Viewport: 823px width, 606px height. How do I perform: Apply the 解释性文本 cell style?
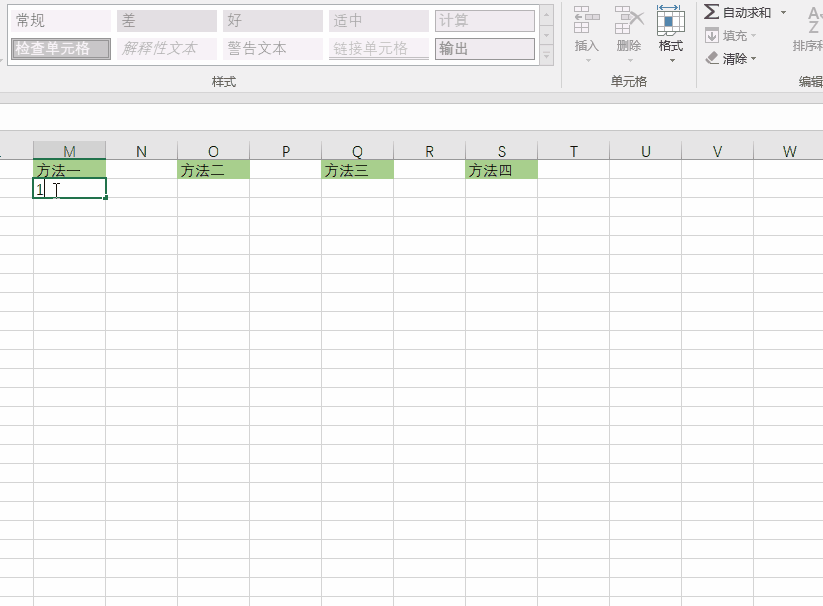click(x=166, y=49)
